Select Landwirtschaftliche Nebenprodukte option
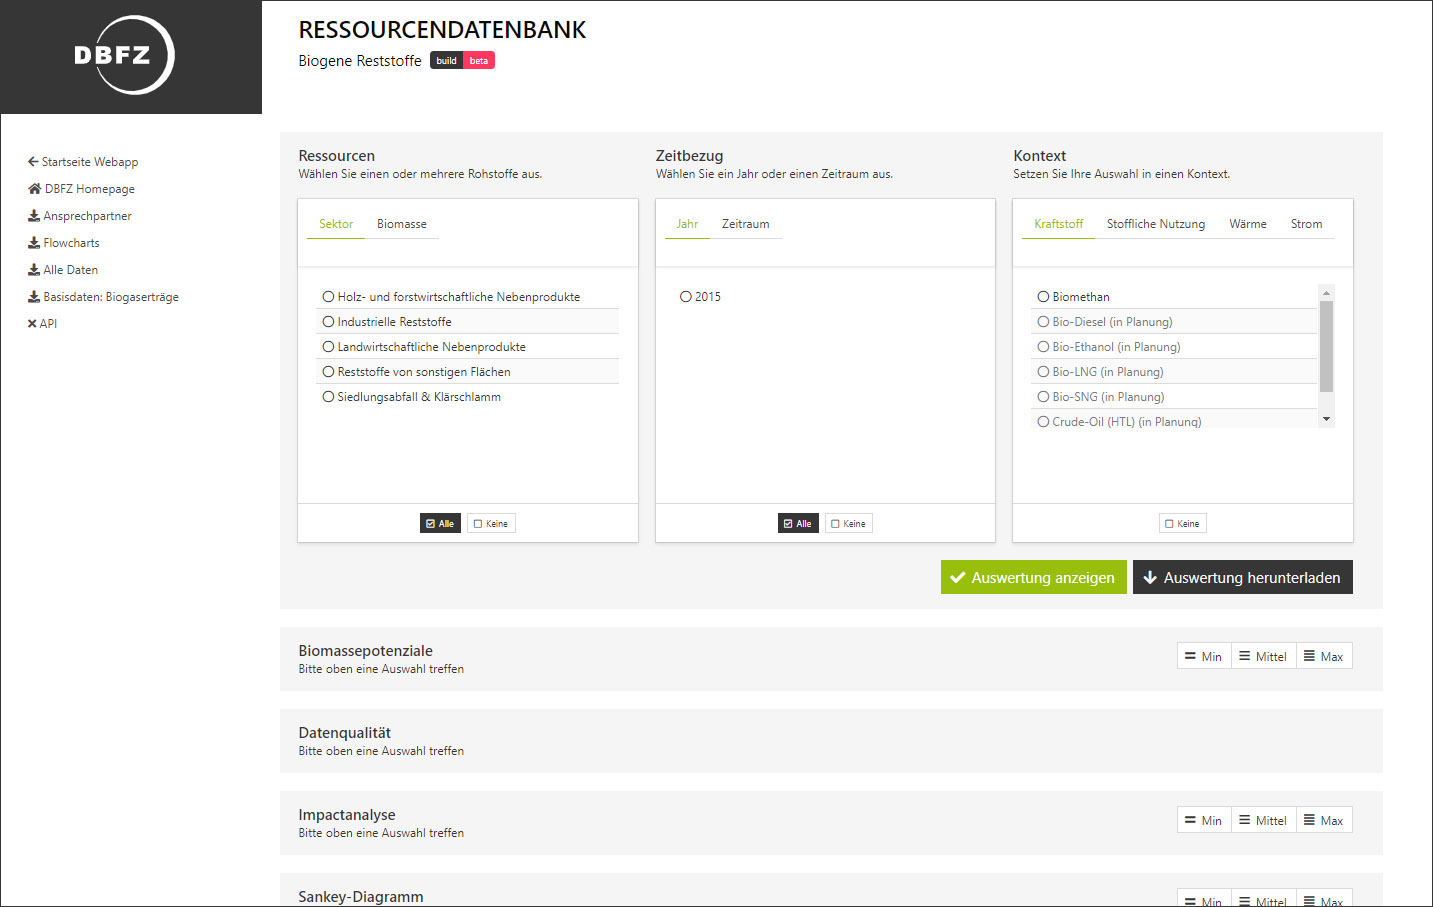The width and height of the screenshot is (1433, 907). (x=468, y=347)
